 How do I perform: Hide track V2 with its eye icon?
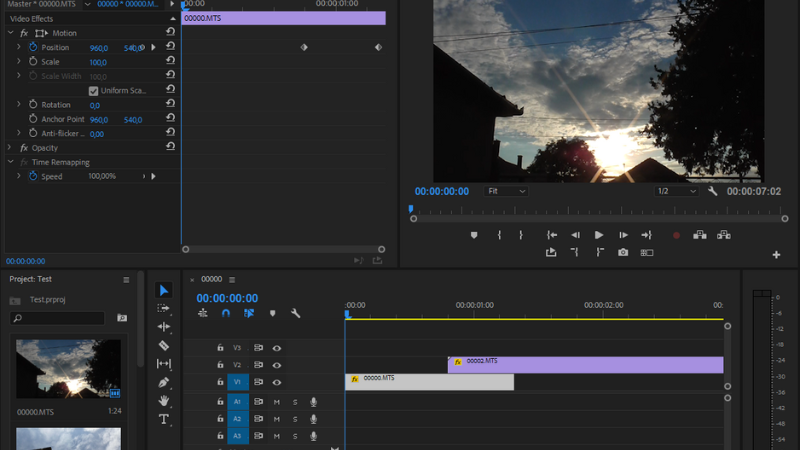point(277,365)
